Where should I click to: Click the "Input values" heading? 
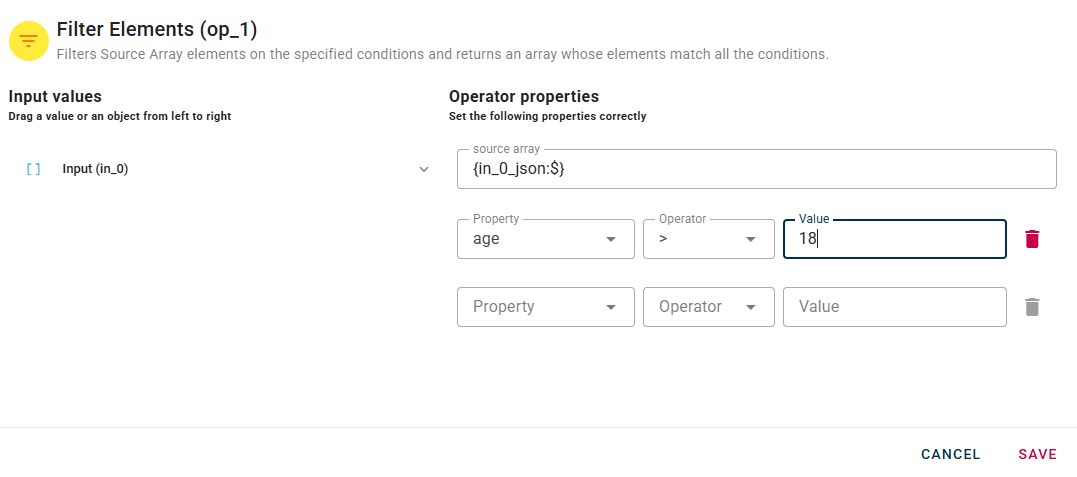55,97
